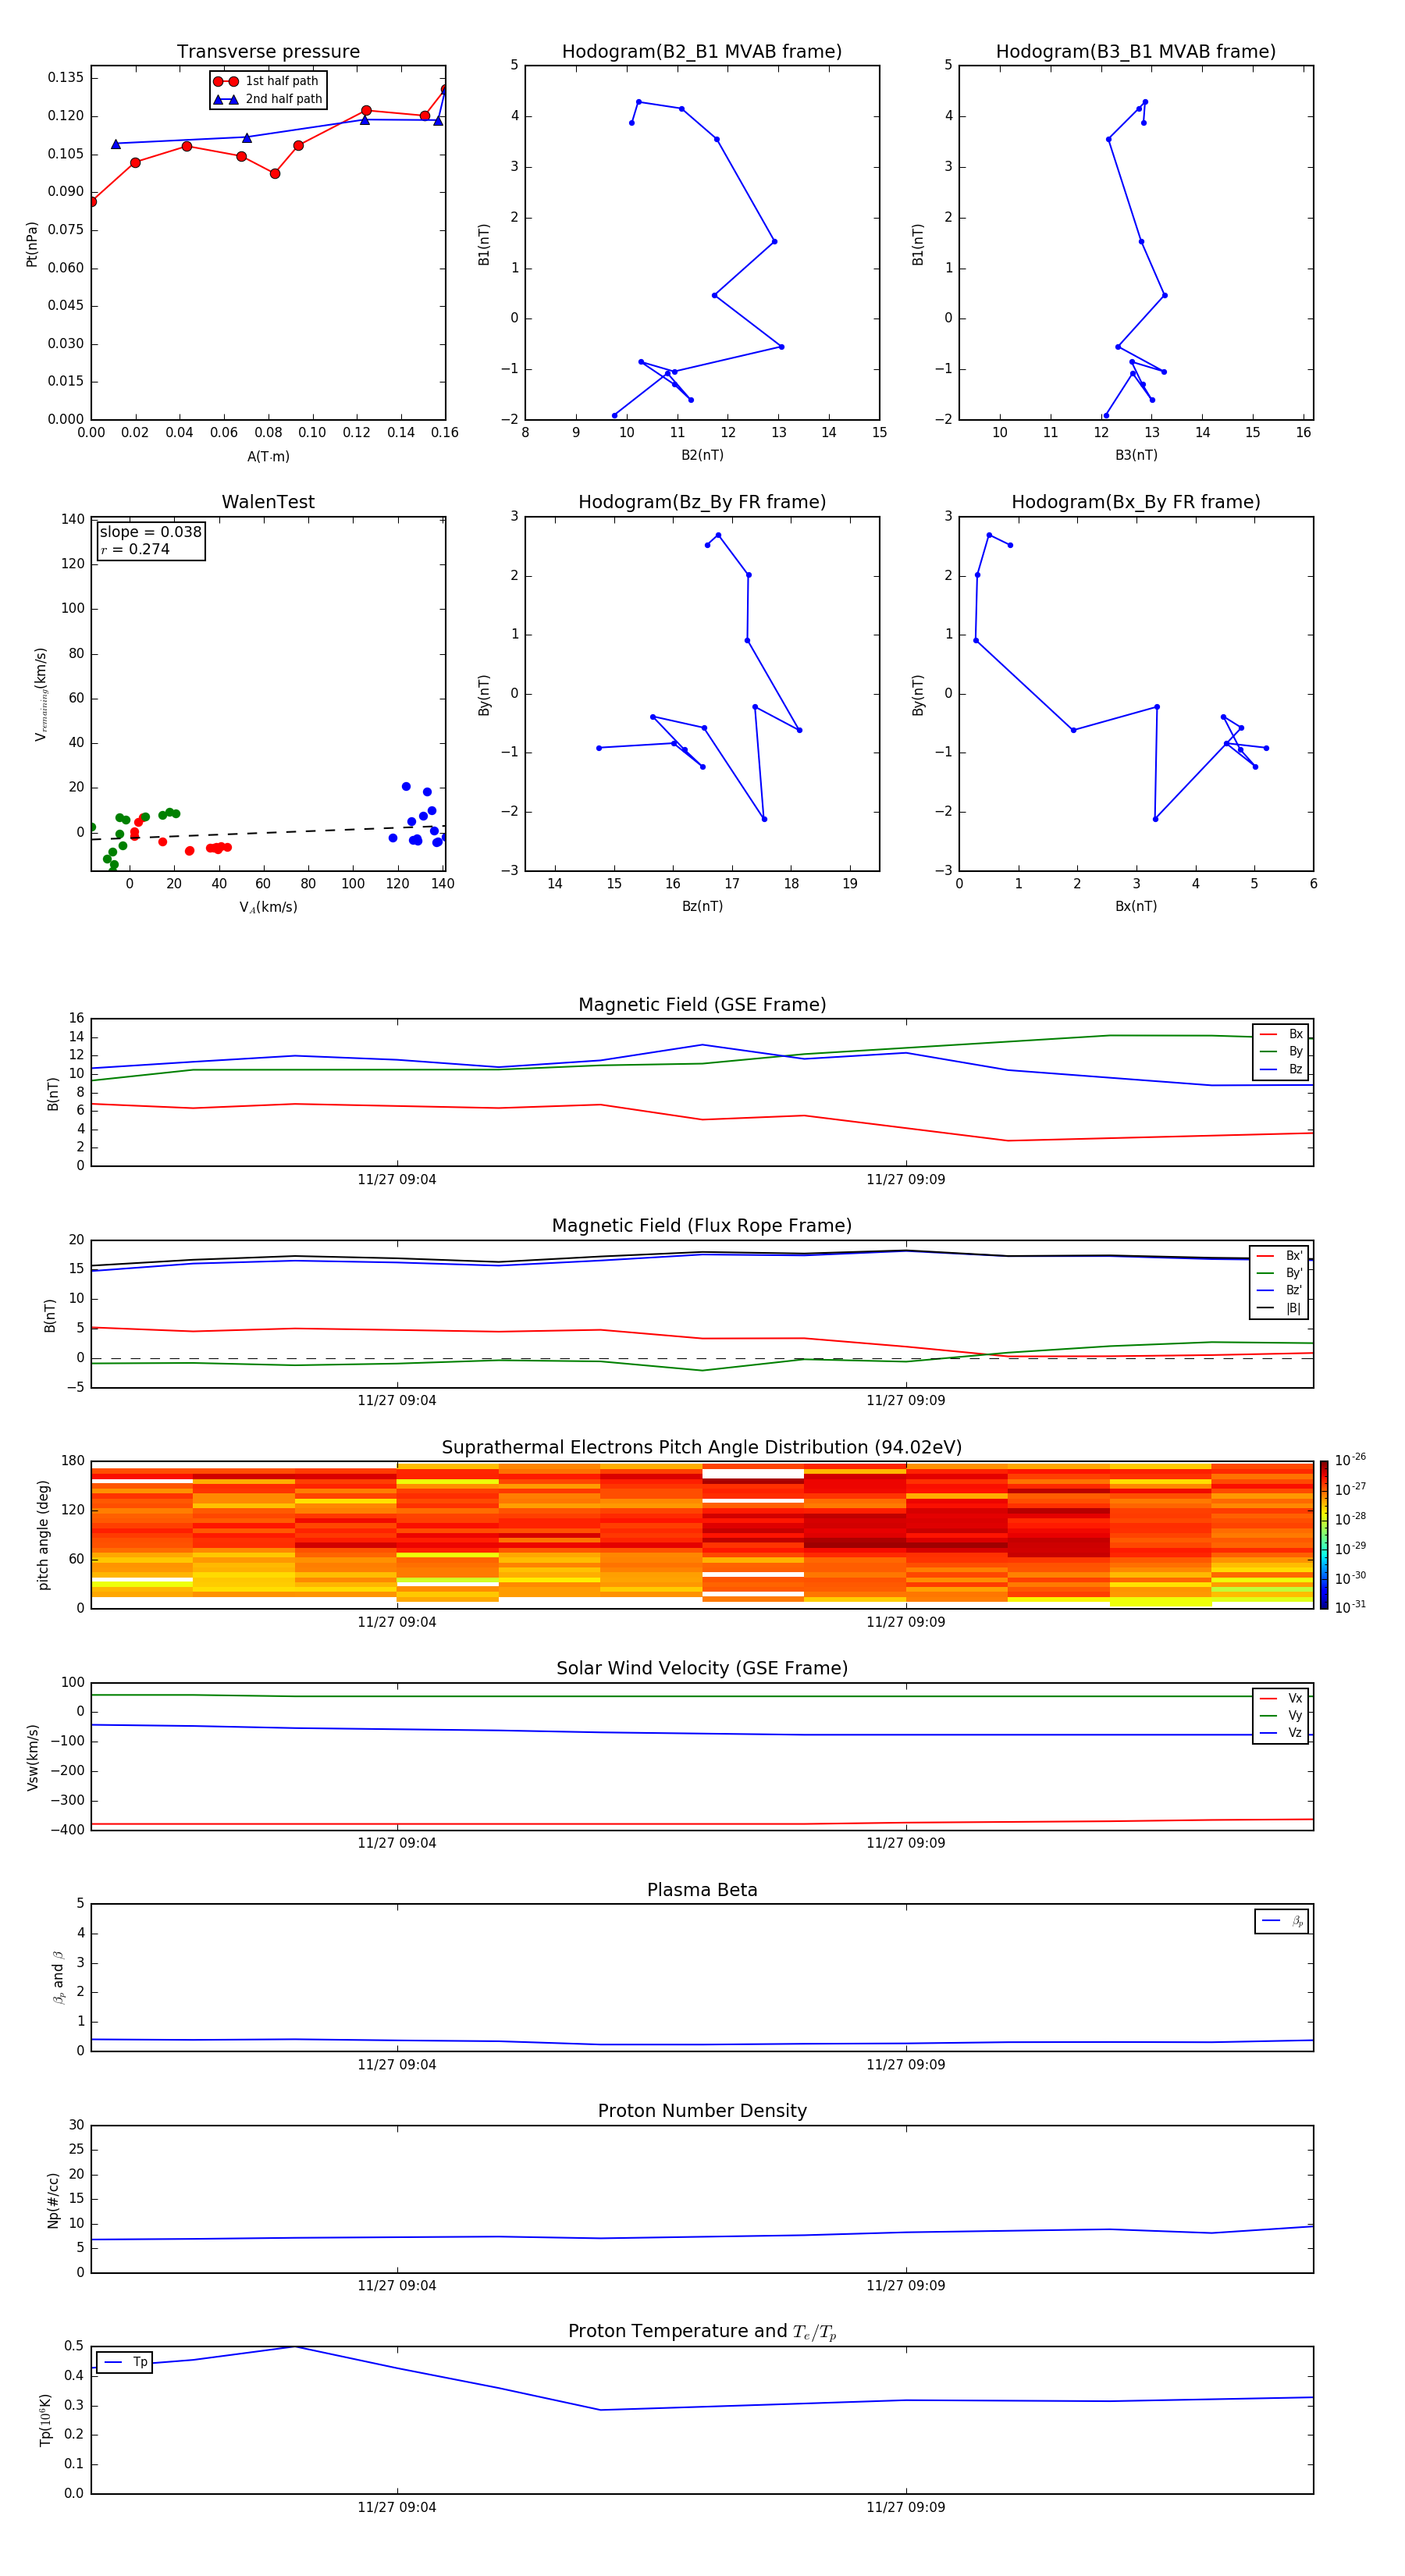
Task: Click the 'Hodogram(Bz_By FR frame)' title
Action: pos(702,502)
